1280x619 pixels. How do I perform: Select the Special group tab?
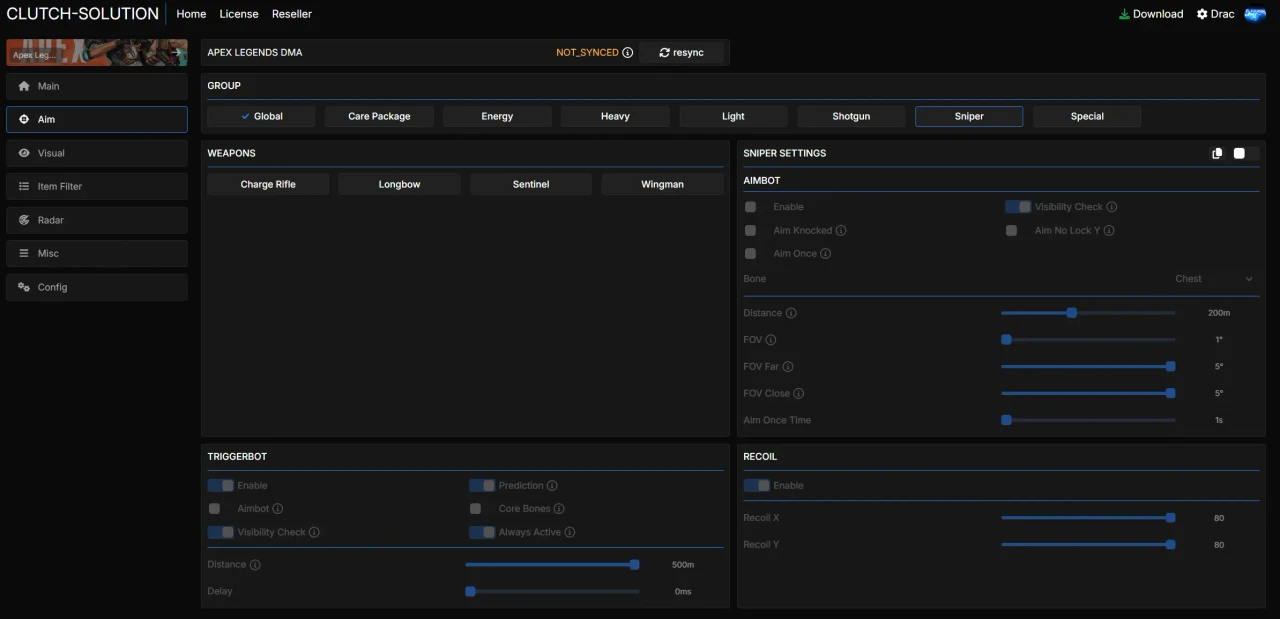click(1087, 116)
